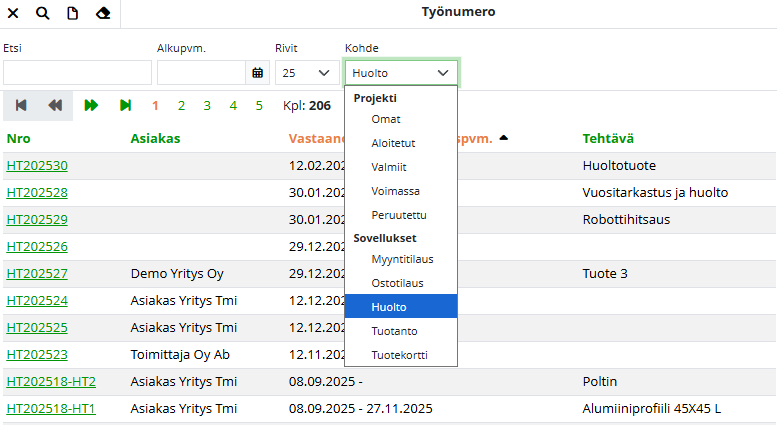Choose Myyntitilaus option in dropdown list

(402, 259)
